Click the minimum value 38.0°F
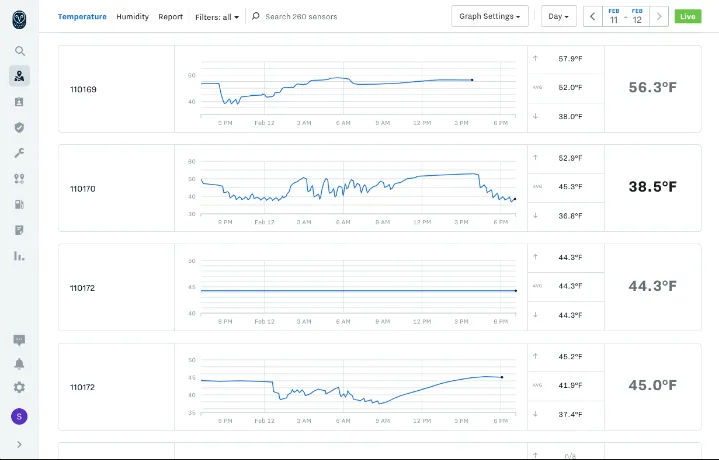 (570, 116)
